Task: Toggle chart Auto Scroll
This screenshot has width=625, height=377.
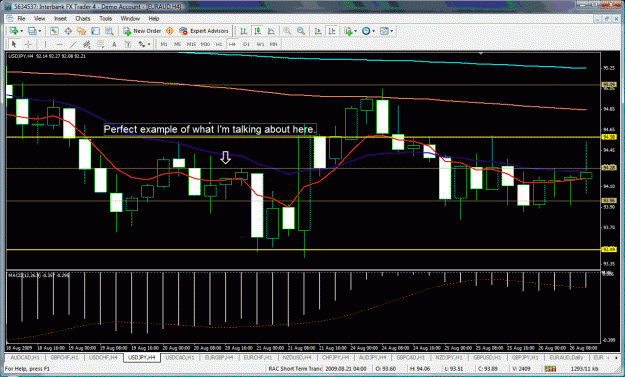Action: click(x=318, y=31)
